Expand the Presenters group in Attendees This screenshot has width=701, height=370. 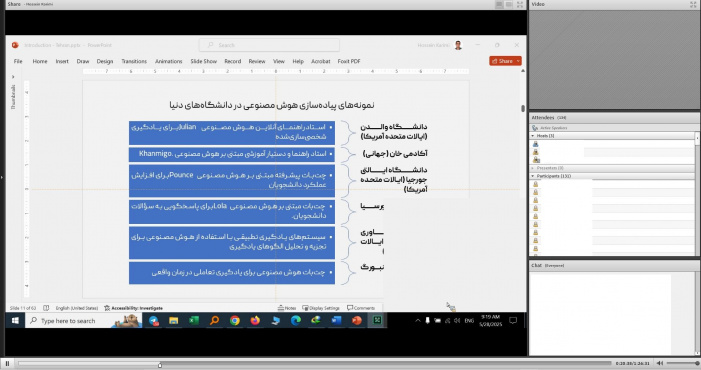[532, 168]
